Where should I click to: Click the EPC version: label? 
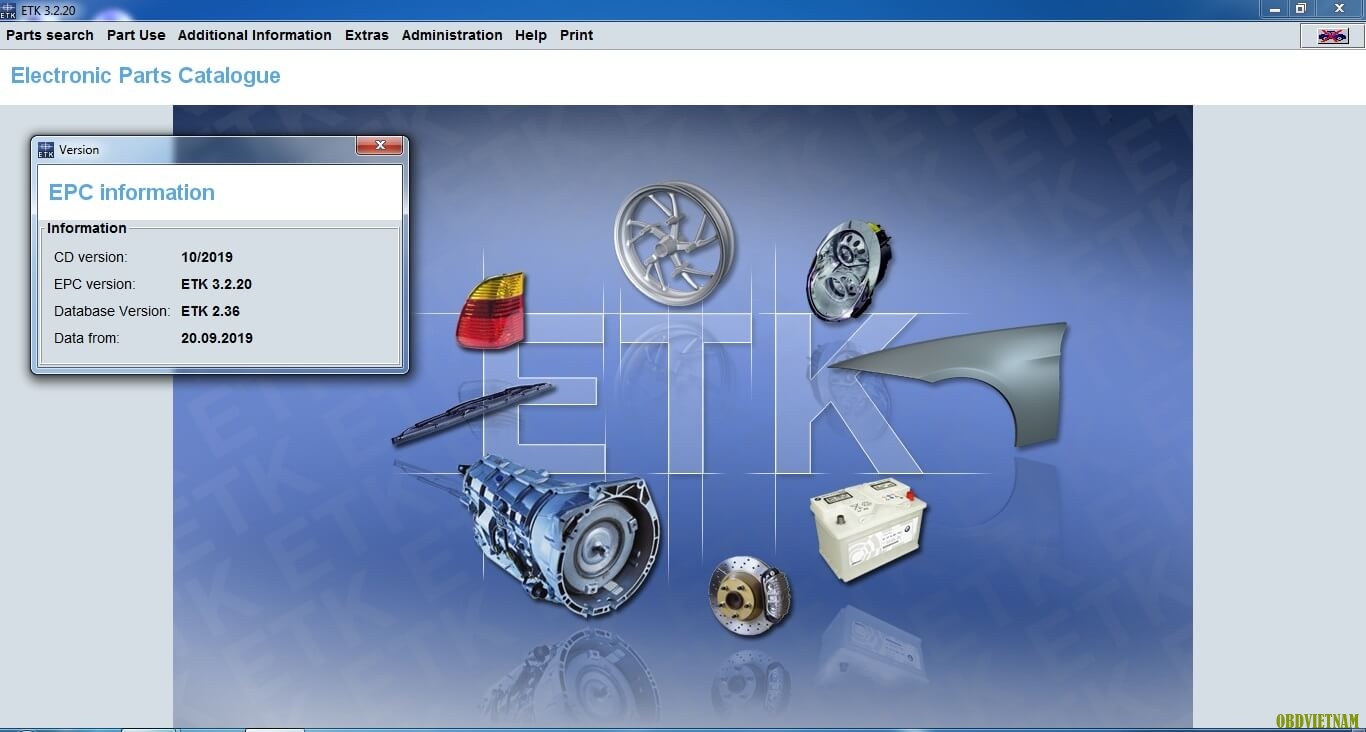click(x=95, y=284)
